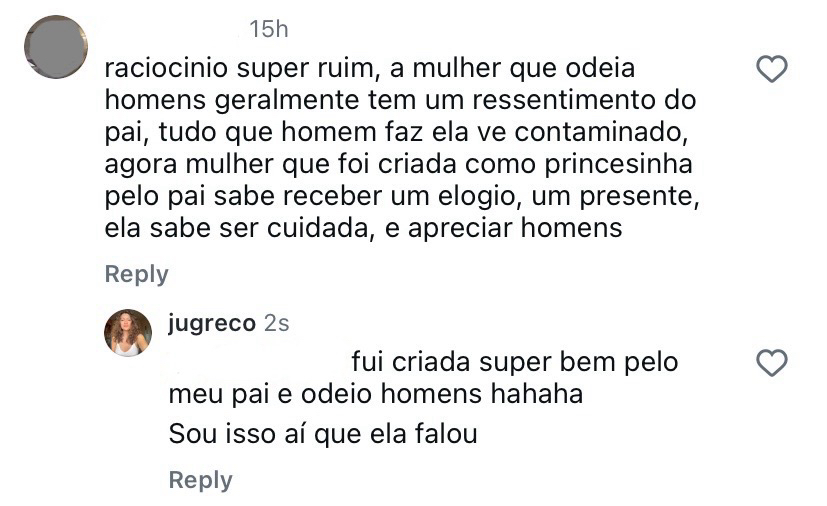Click the phrase "ela ve contaminado"
This screenshot has width=827, height=506.
tap(560, 132)
